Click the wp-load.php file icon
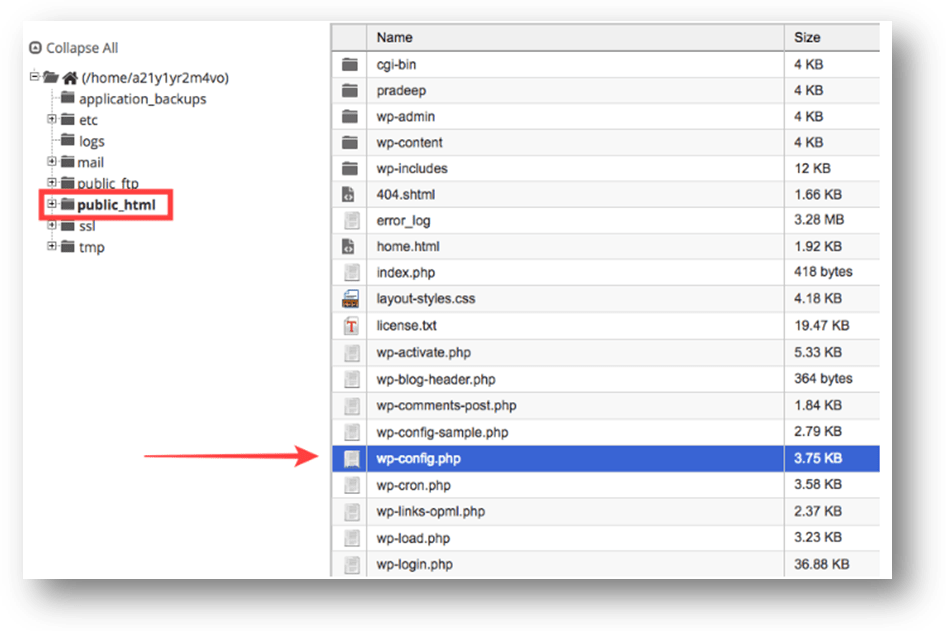This screenshot has height=631, width=946. (352, 538)
